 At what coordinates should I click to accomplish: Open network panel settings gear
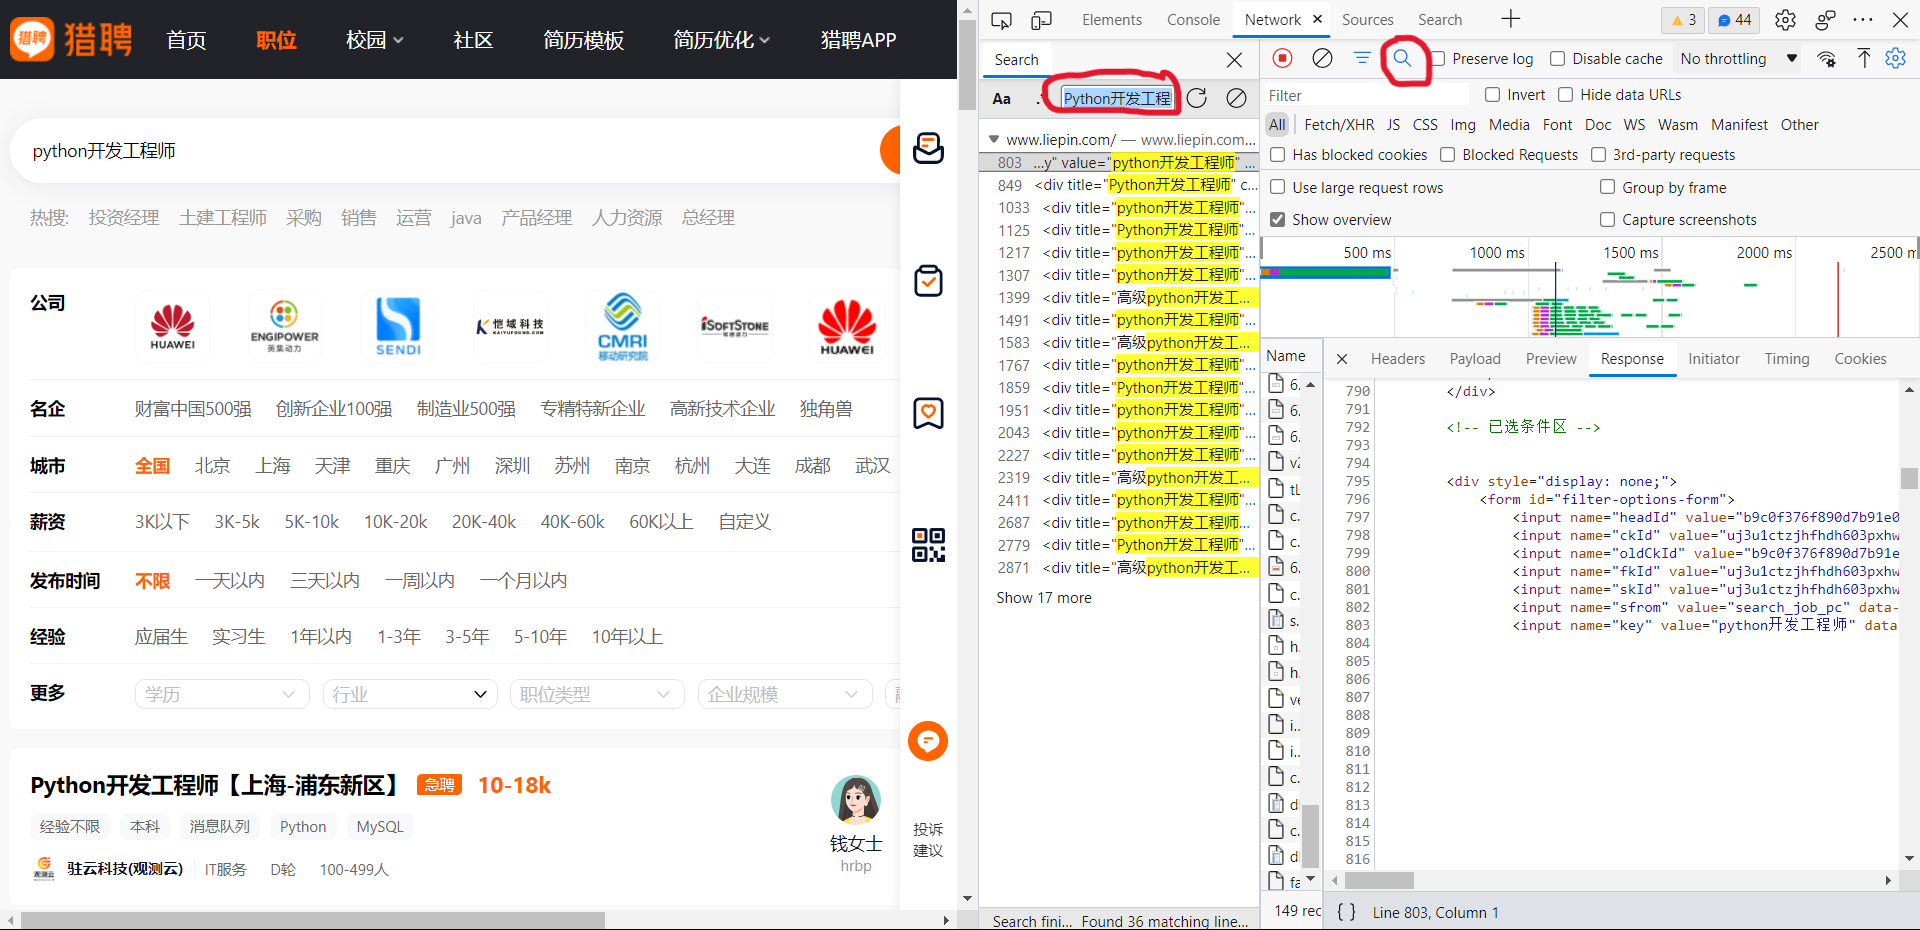coord(1895,58)
